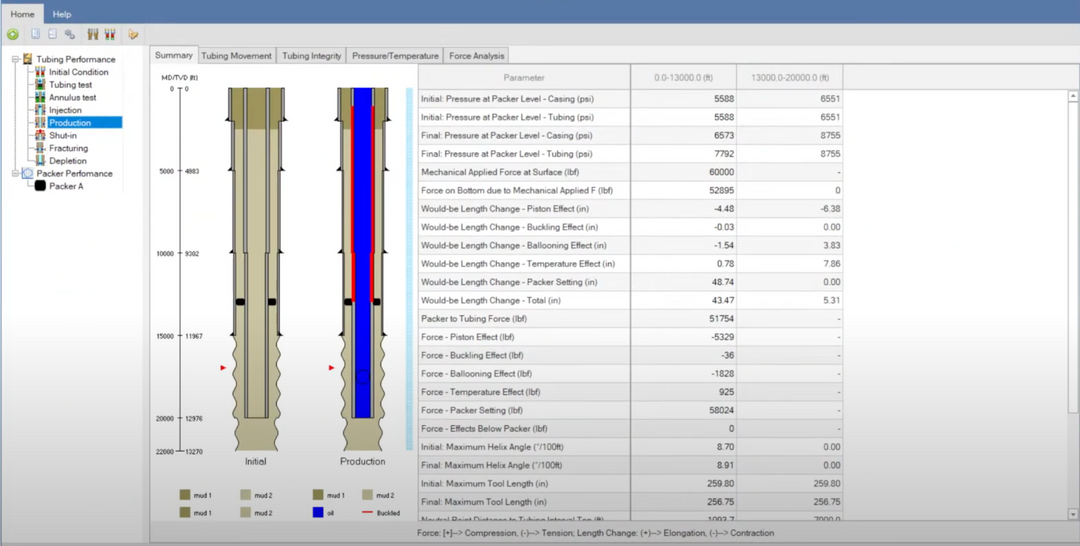
Task: Click red depth marker beside Initial schematic
Action: click(x=223, y=368)
